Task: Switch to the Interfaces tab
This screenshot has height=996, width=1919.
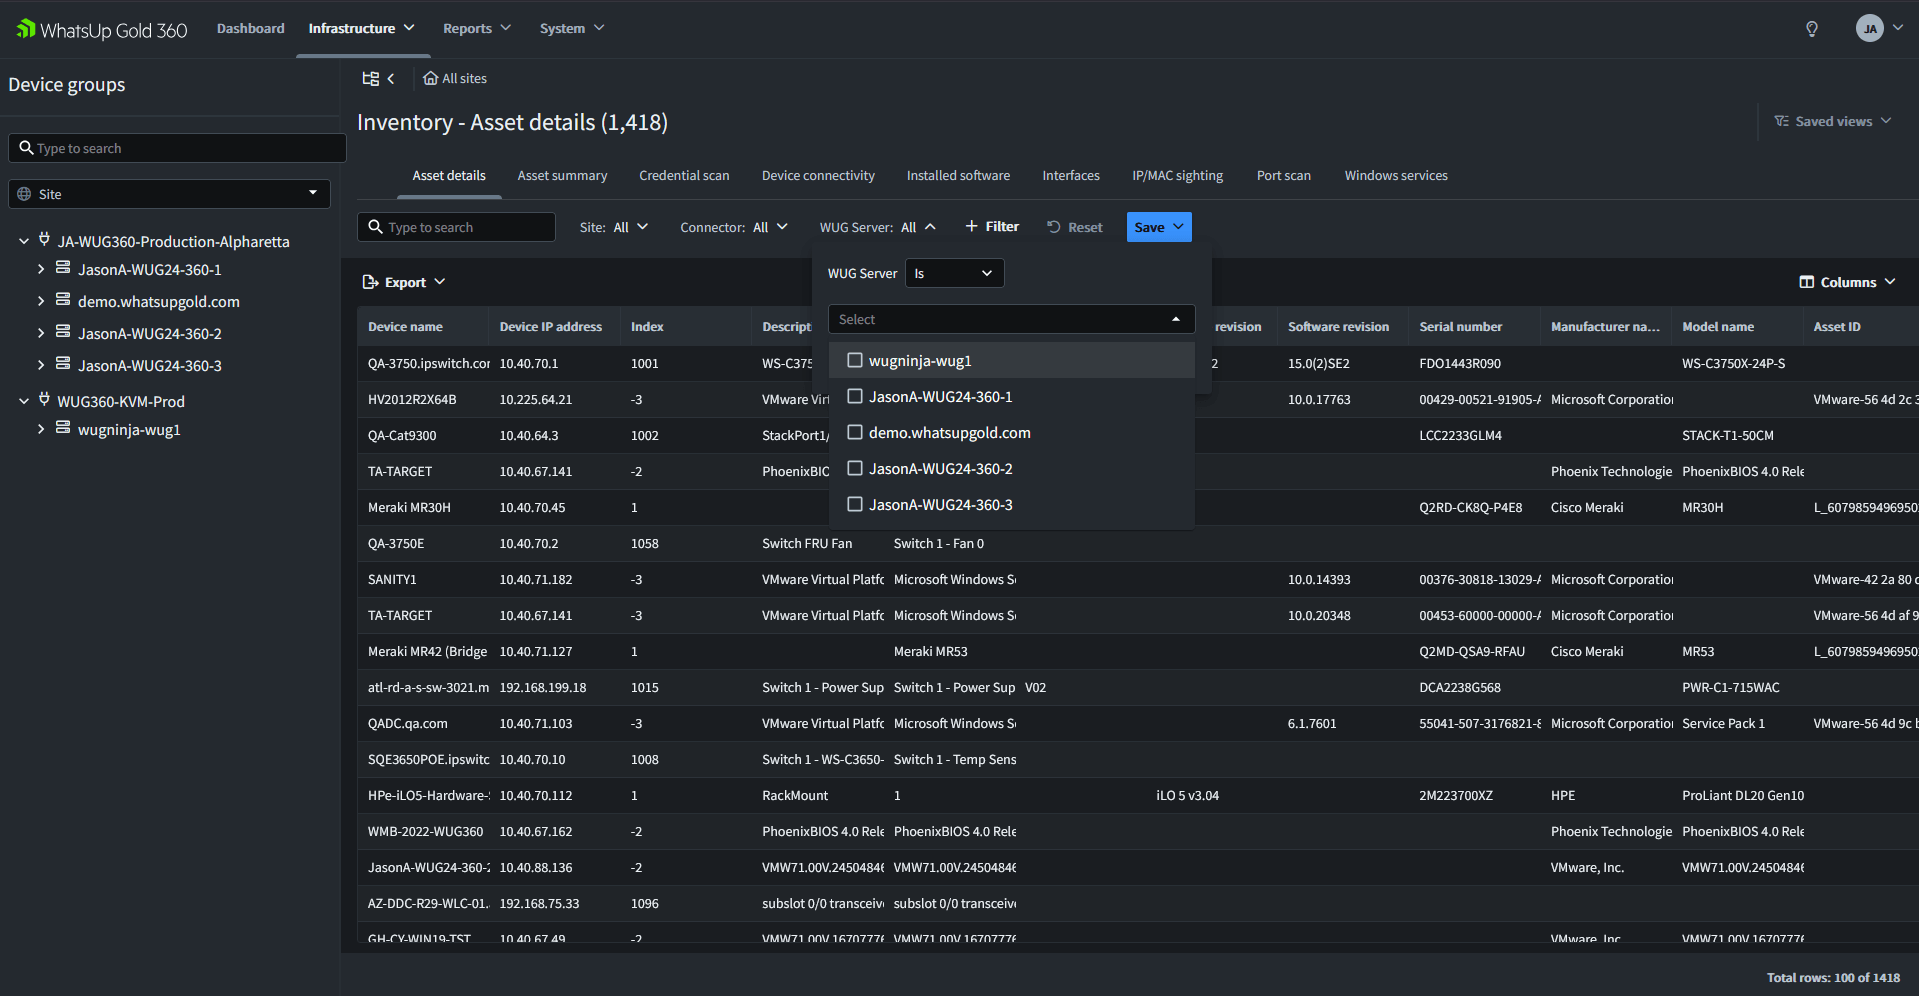Action: point(1071,175)
